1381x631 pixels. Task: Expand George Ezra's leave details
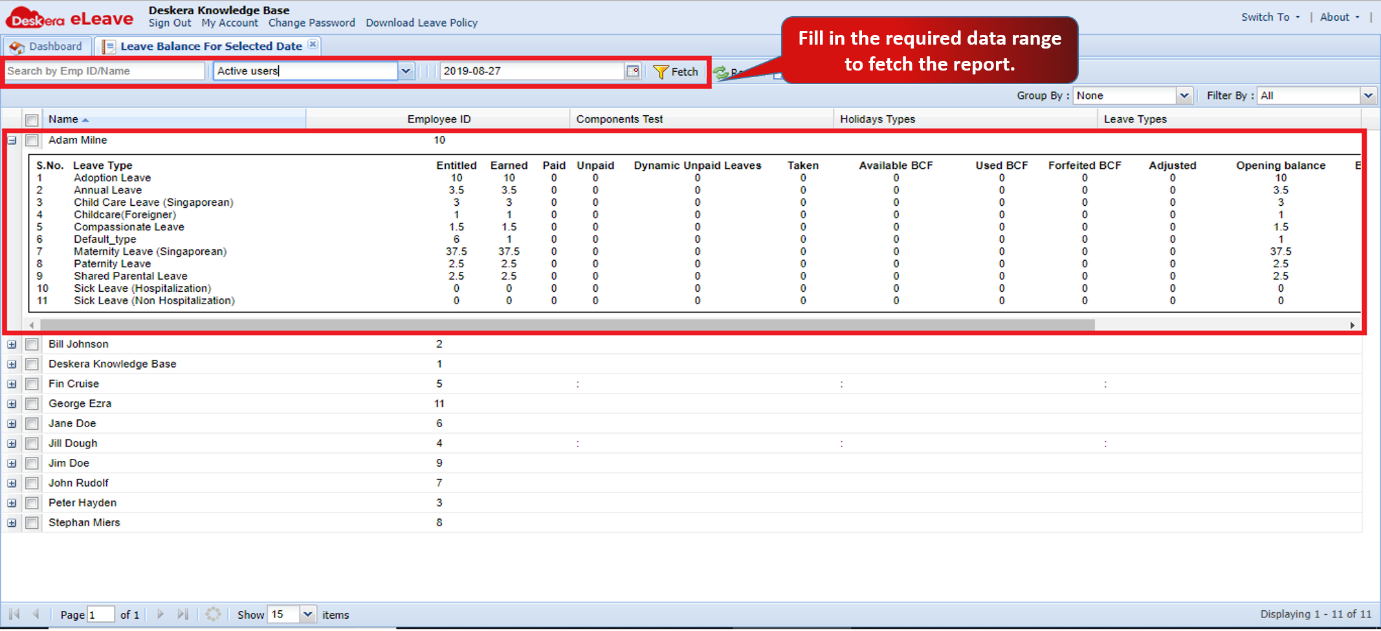tap(12, 404)
